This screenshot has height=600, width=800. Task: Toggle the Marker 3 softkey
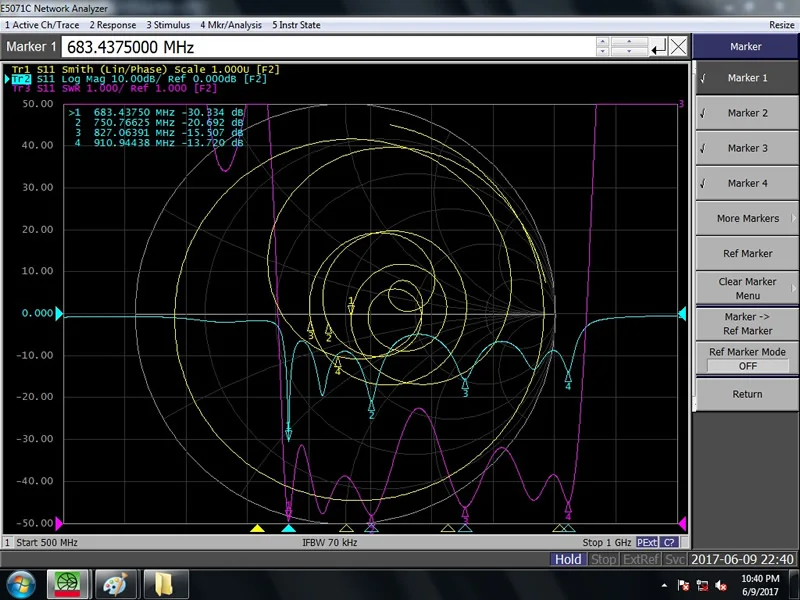[x=746, y=148]
